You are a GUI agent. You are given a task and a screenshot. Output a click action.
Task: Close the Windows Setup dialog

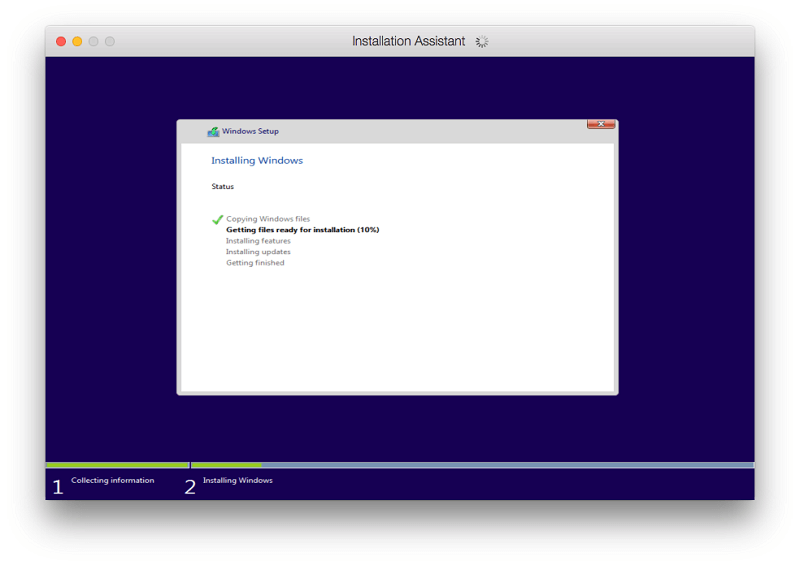pyautogui.click(x=601, y=124)
